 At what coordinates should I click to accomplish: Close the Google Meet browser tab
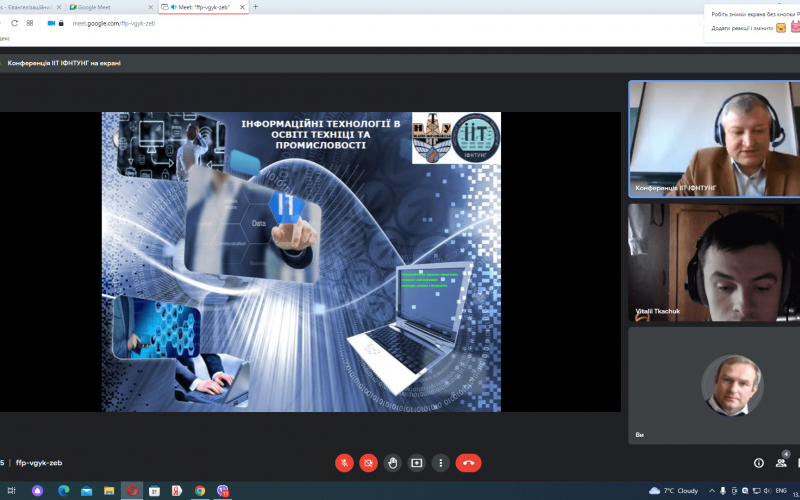pos(150,7)
